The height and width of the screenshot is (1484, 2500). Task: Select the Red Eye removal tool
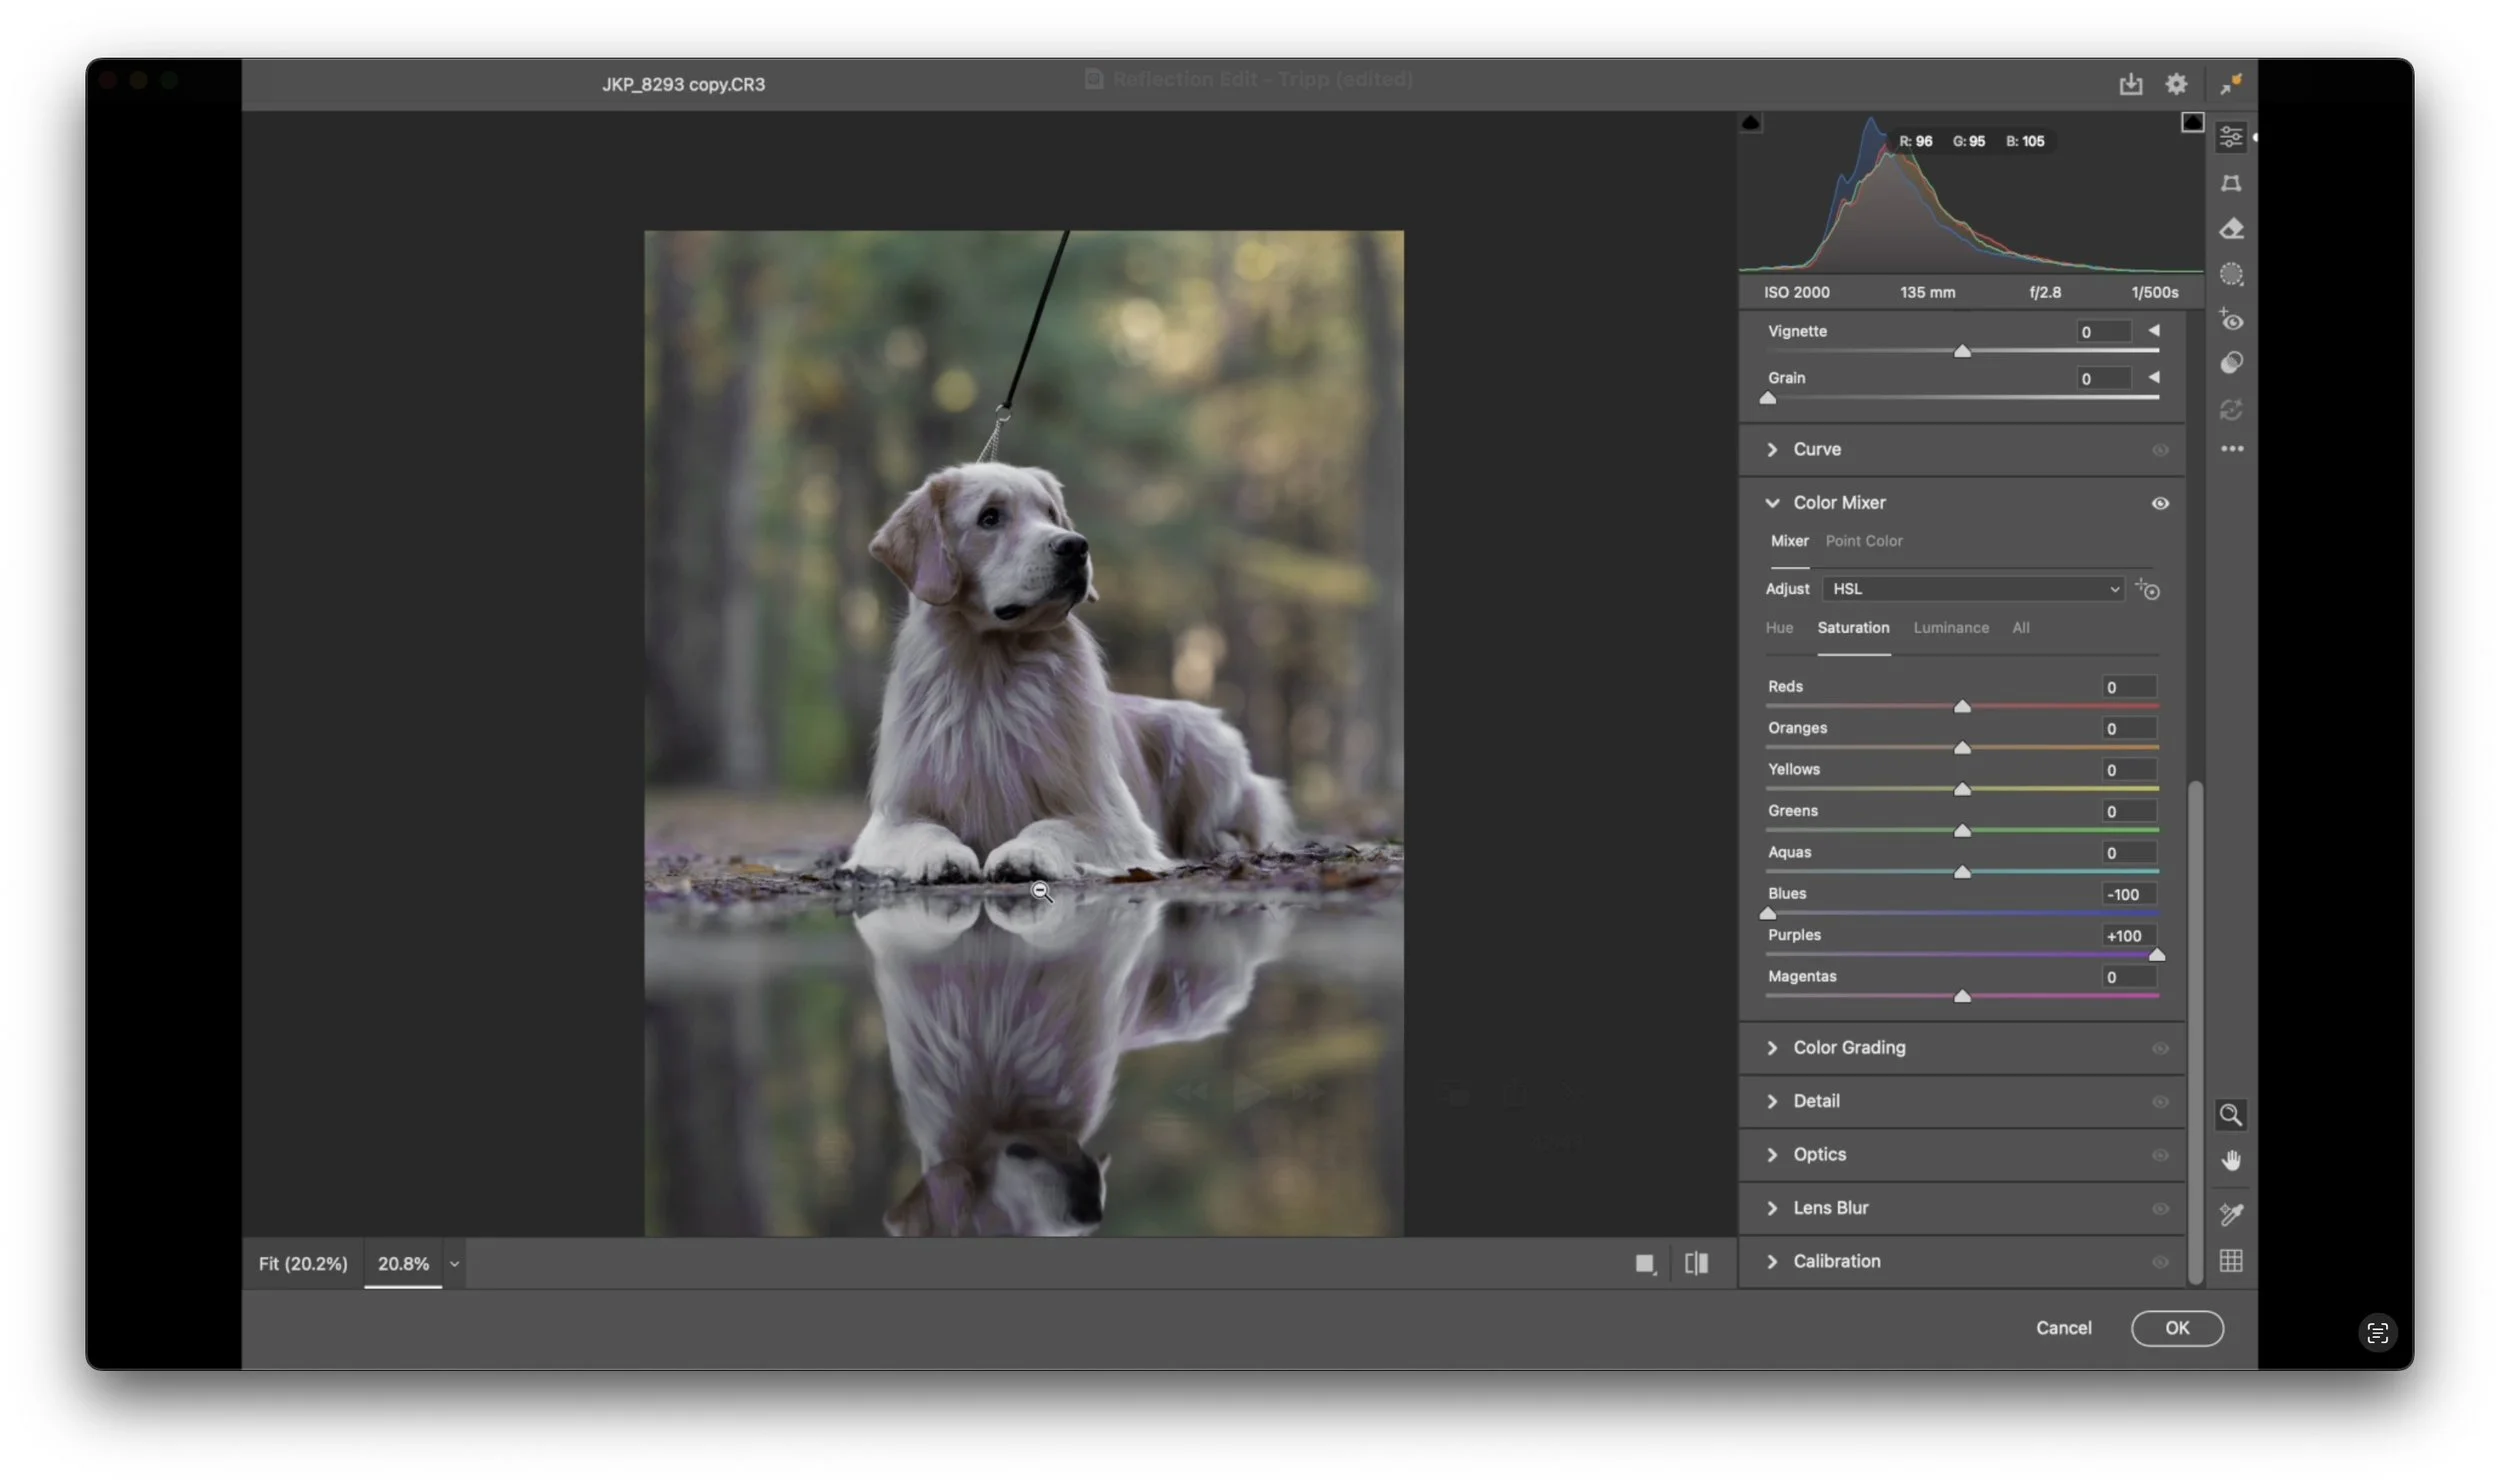coord(2230,320)
